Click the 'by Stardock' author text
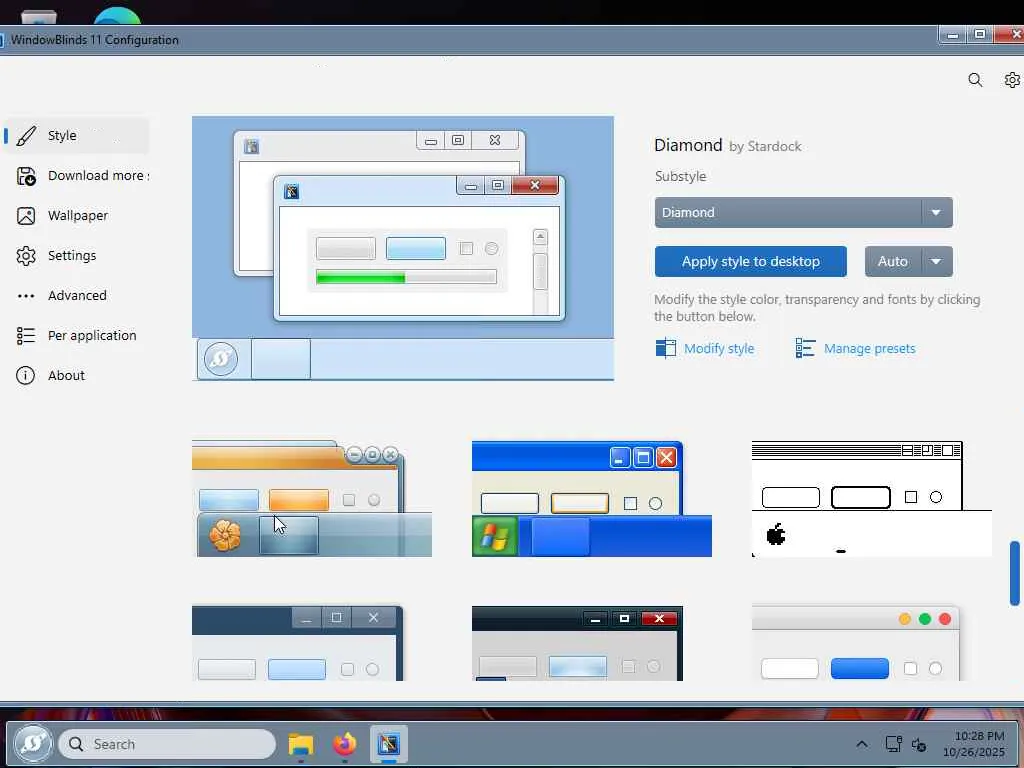The height and width of the screenshot is (768, 1024). click(x=765, y=146)
